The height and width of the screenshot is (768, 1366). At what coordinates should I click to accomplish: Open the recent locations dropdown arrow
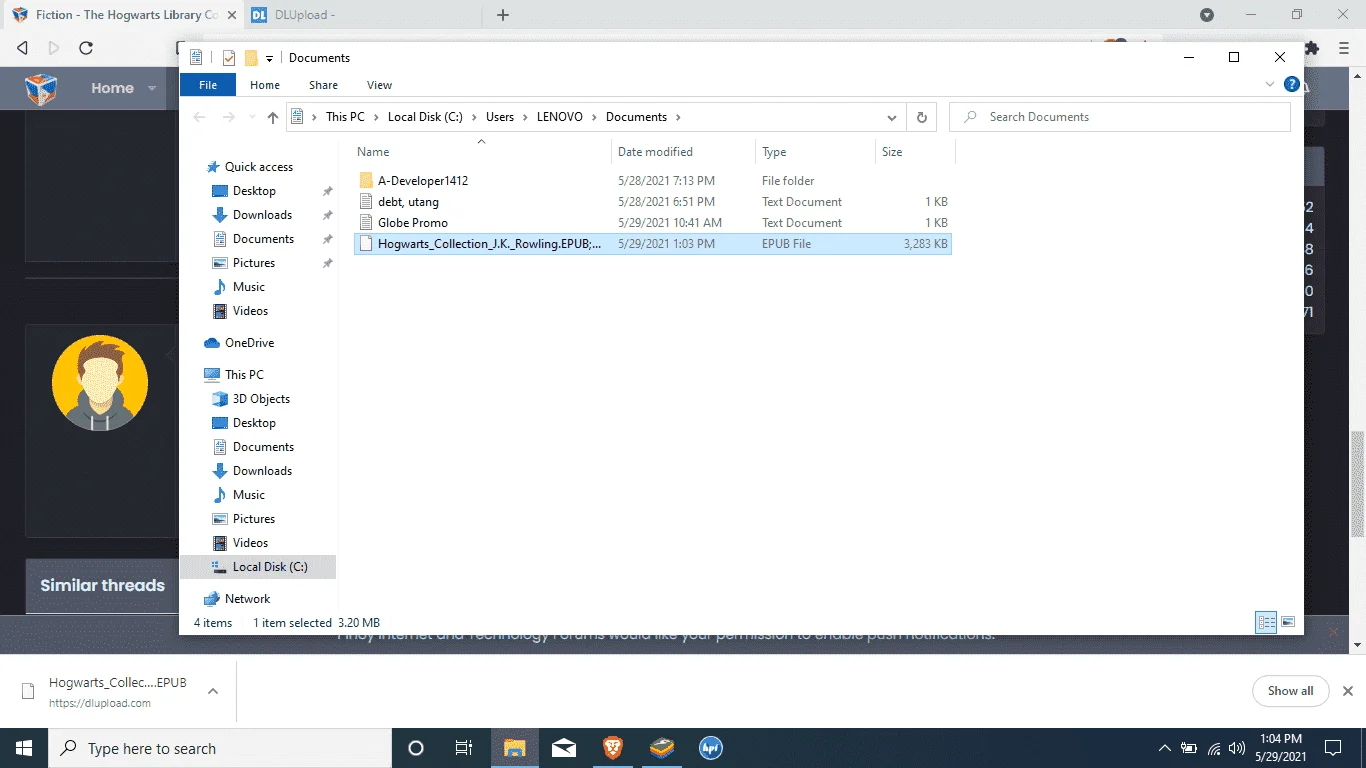coord(250,117)
